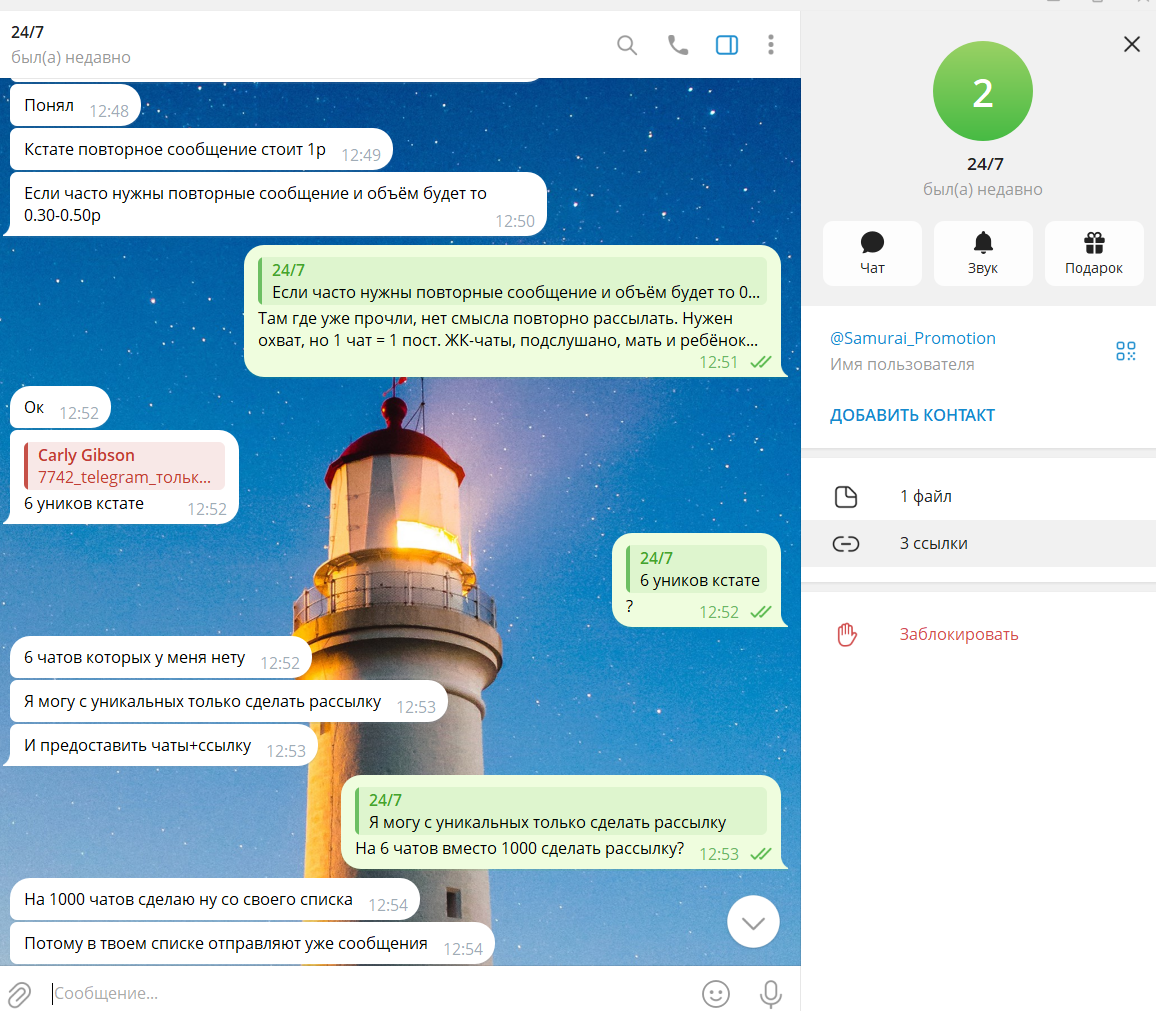Expand the 3 ссылки shared links section
The height and width of the screenshot is (1011, 1156).
tap(978, 543)
